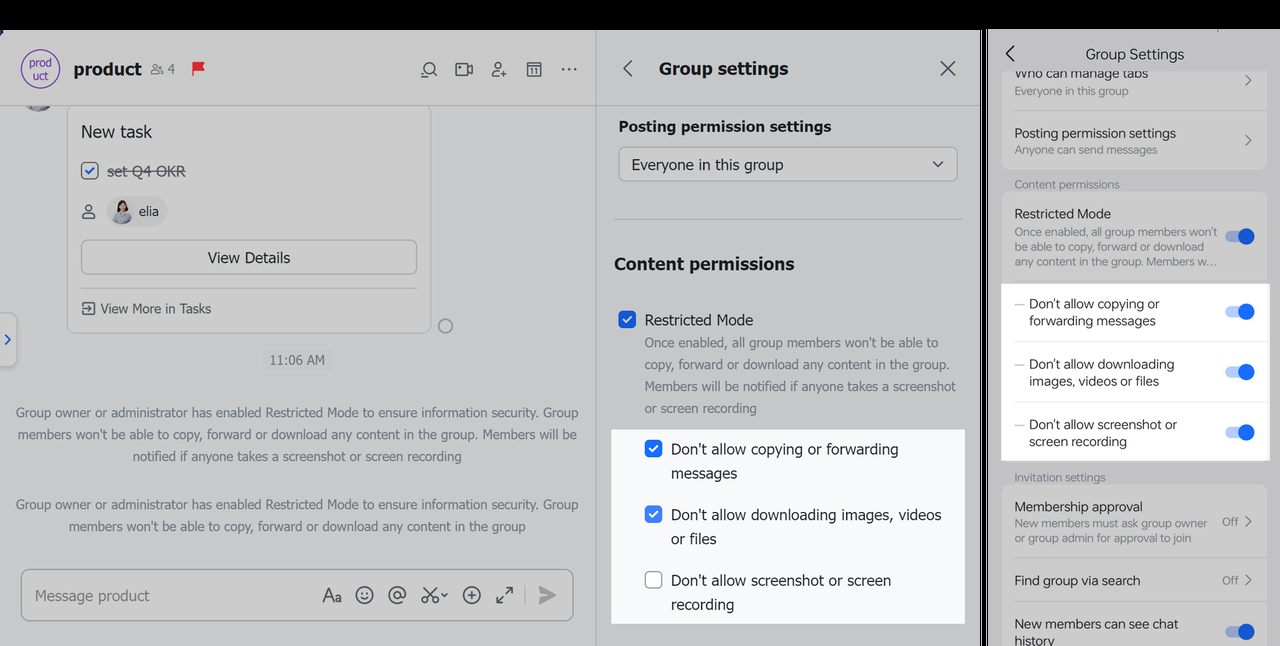Click the Message product input field
Image resolution: width=1280 pixels, height=646 pixels.
[x=170, y=595]
